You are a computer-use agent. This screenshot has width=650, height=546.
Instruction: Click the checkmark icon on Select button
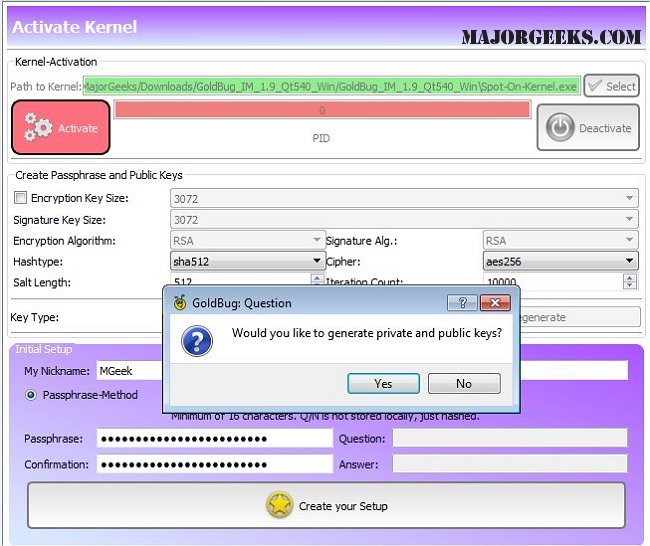pos(594,86)
